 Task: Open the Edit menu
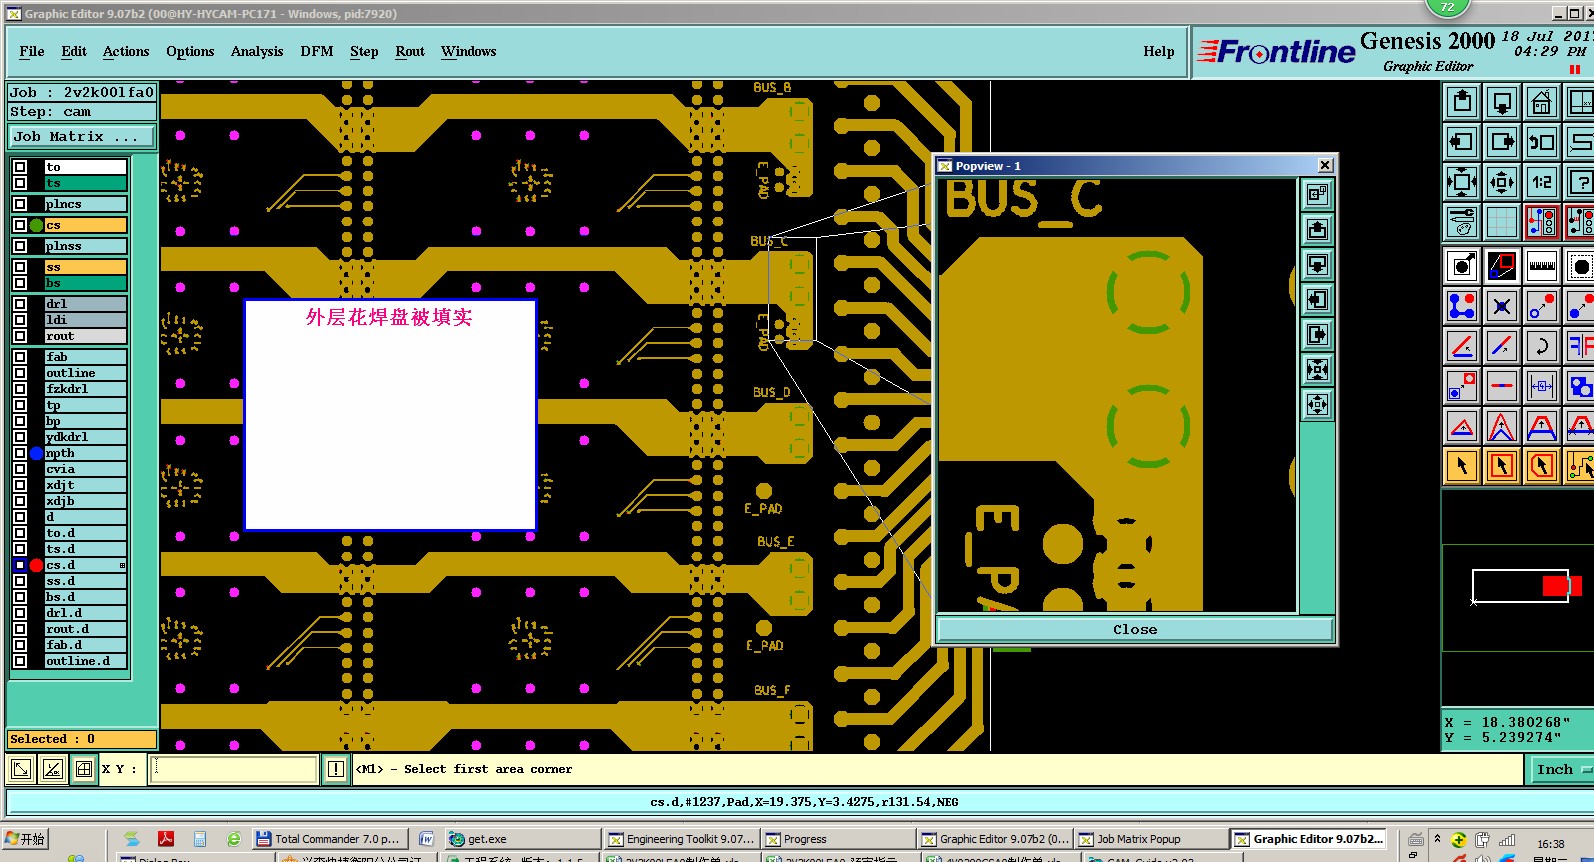pyautogui.click(x=74, y=51)
